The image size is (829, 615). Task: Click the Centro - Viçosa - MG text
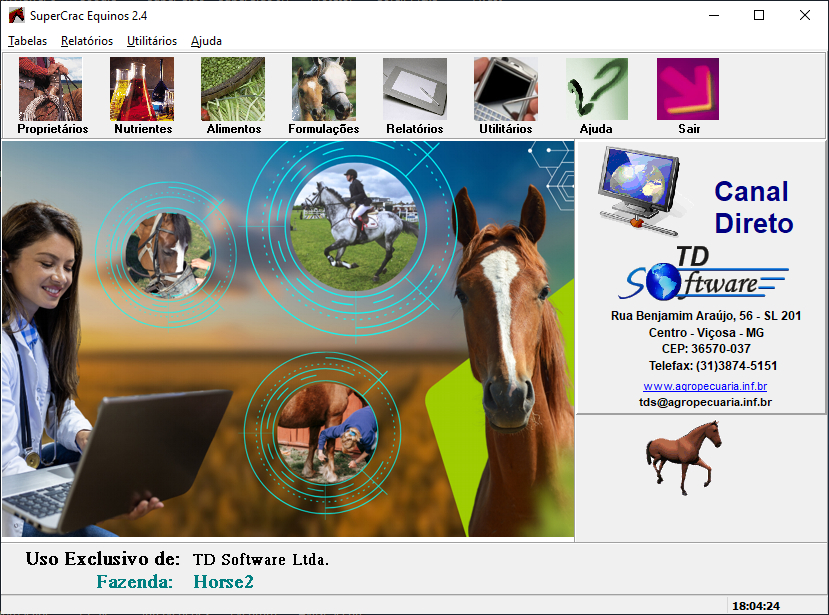tap(706, 333)
